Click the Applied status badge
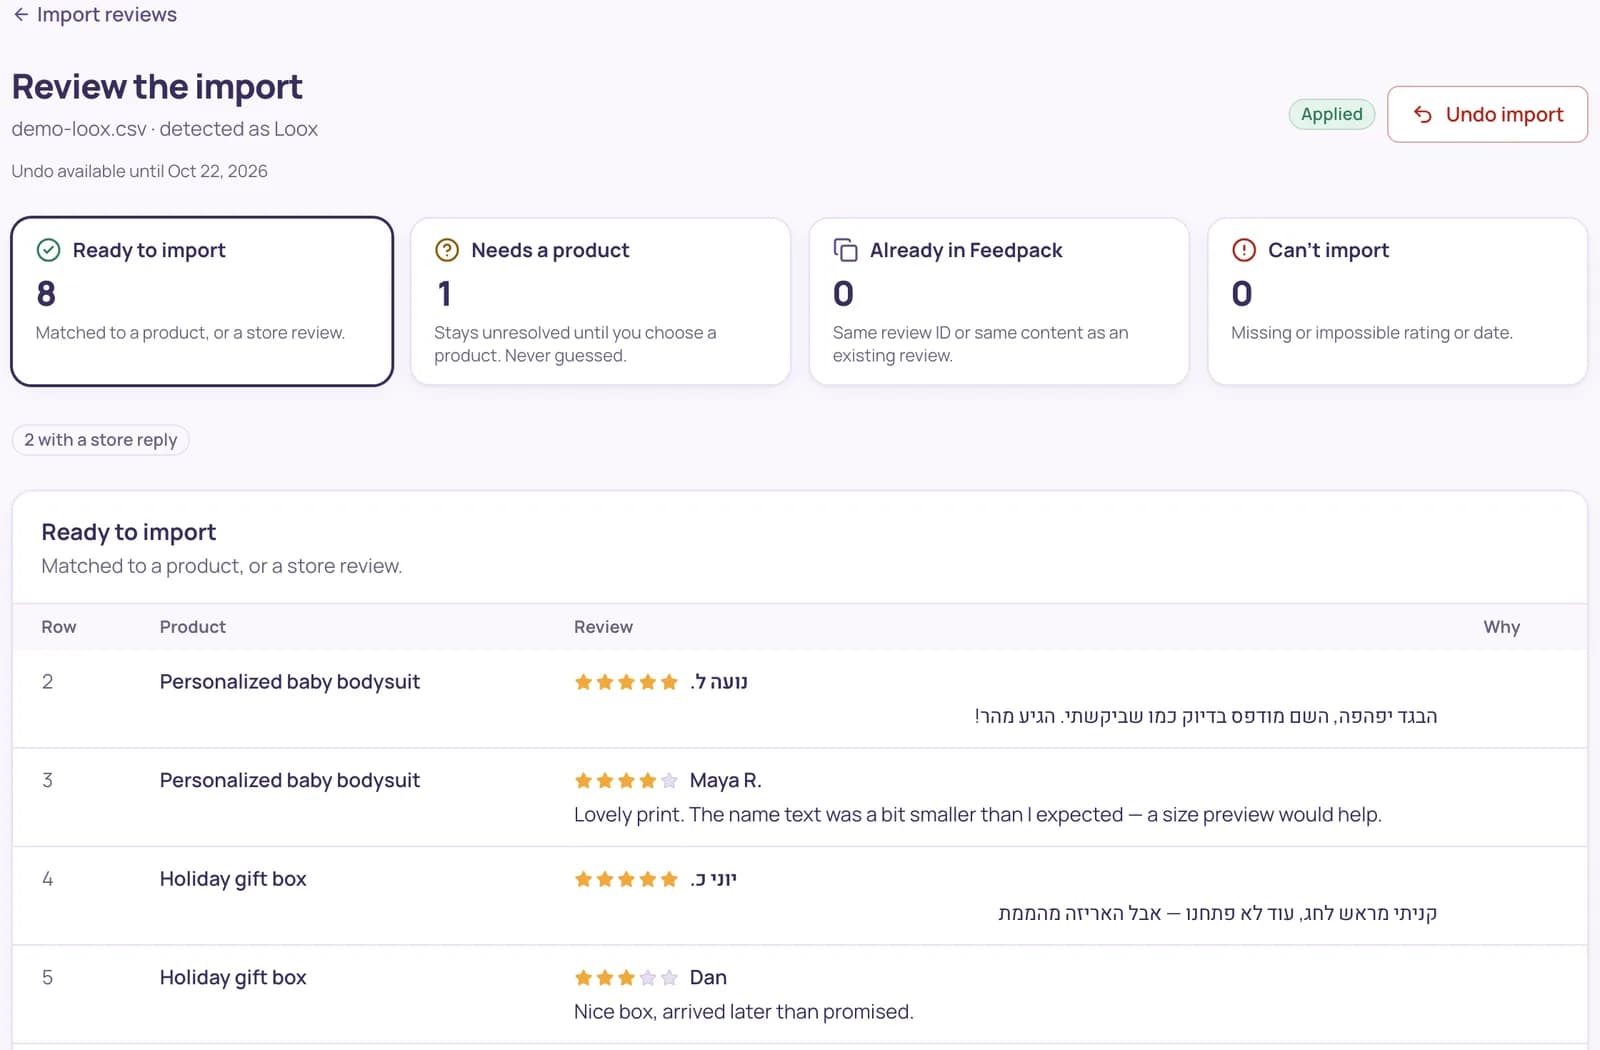 point(1331,114)
